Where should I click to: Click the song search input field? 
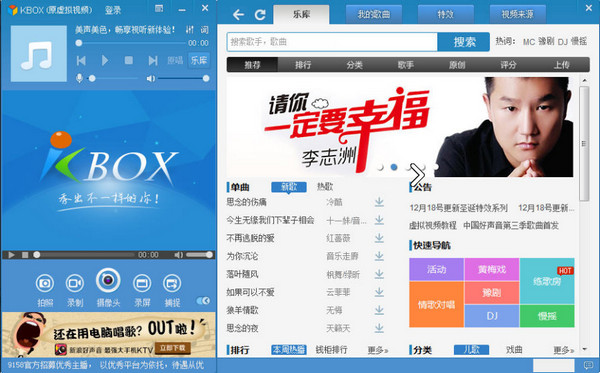[332, 42]
